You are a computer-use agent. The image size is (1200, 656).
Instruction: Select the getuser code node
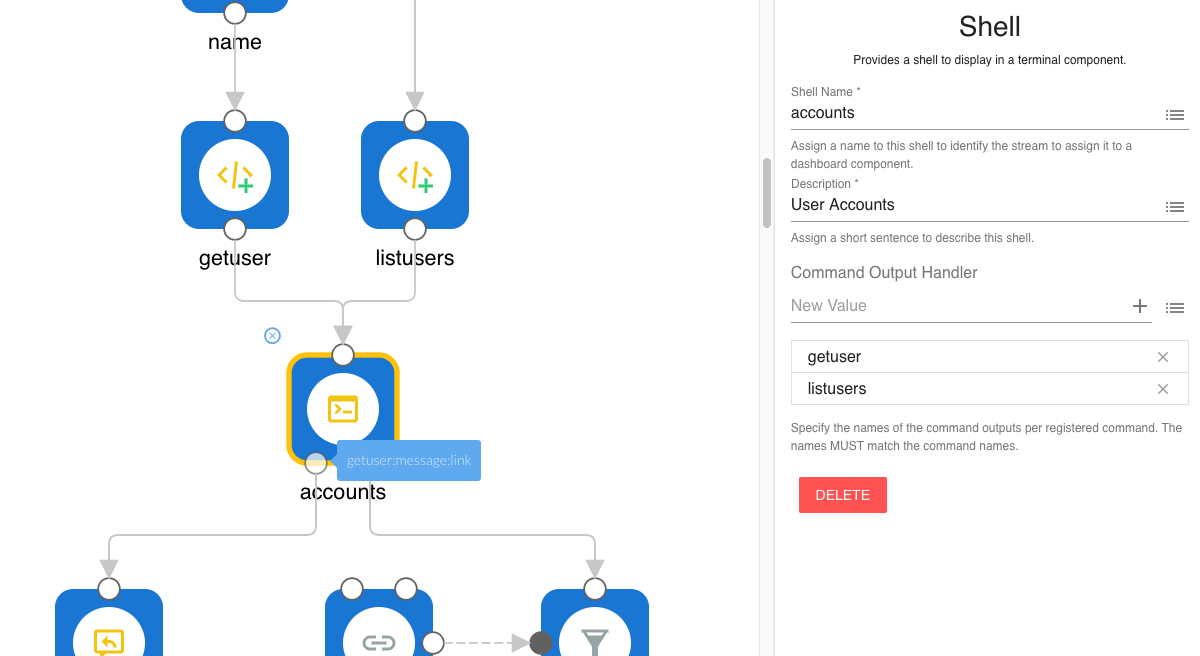pos(235,175)
